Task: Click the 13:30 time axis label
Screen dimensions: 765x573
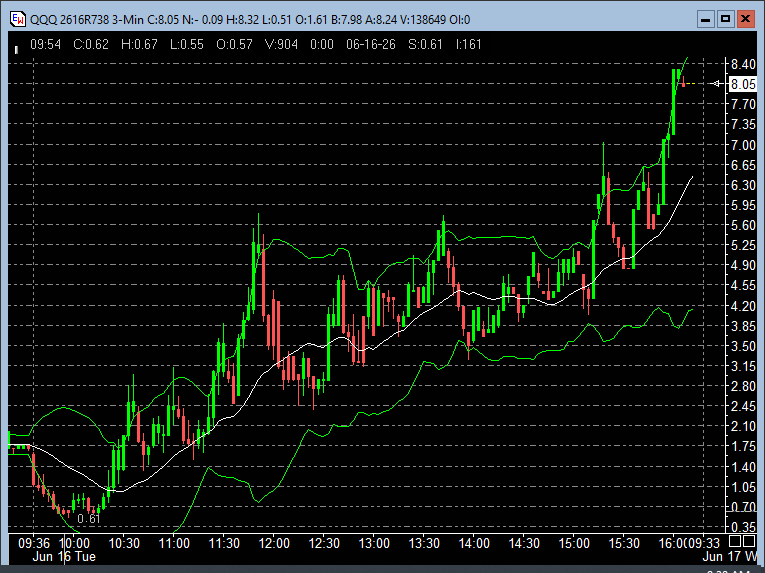Action: (424, 543)
